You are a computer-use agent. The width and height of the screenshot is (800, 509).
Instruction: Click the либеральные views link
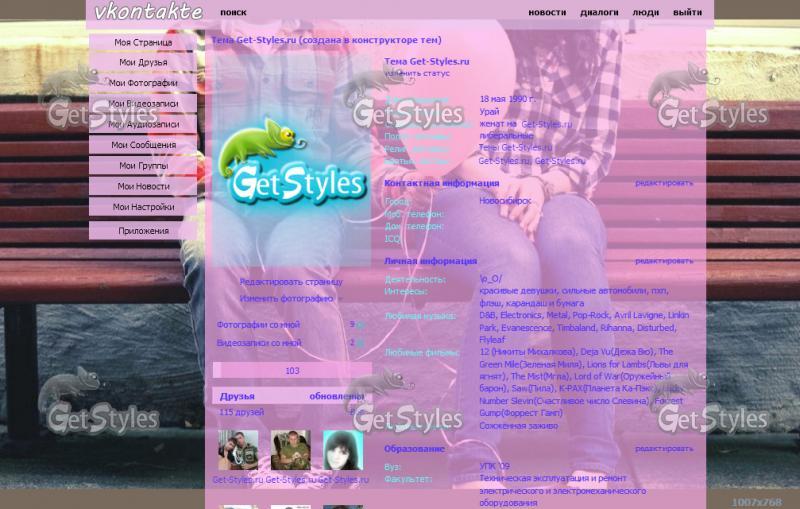click(x=506, y=136)
